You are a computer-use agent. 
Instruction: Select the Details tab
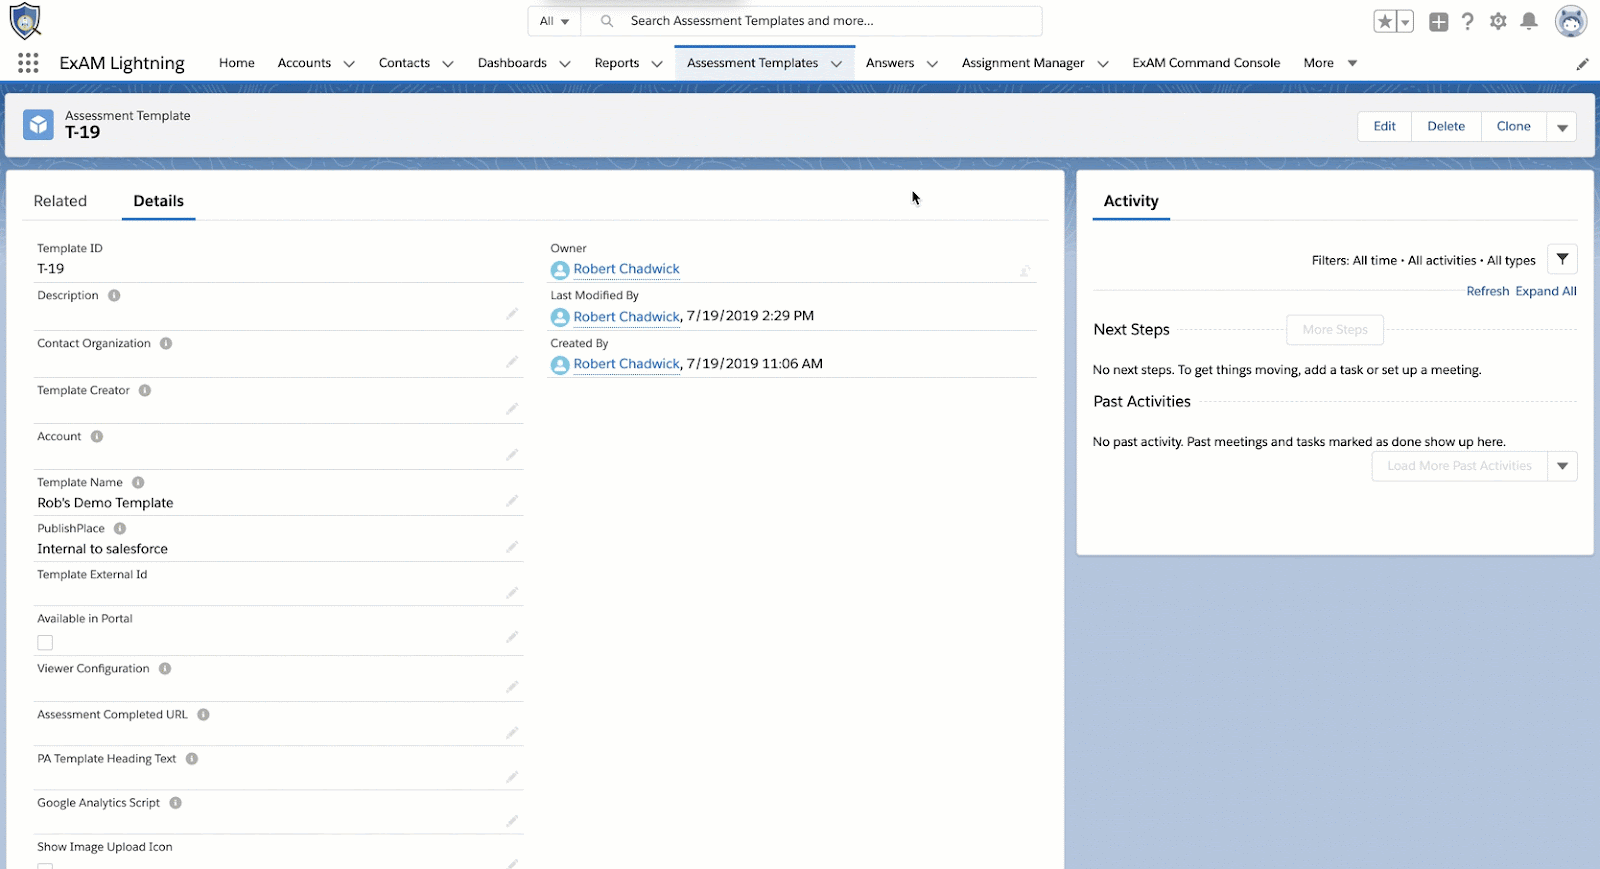pos(159,201)
